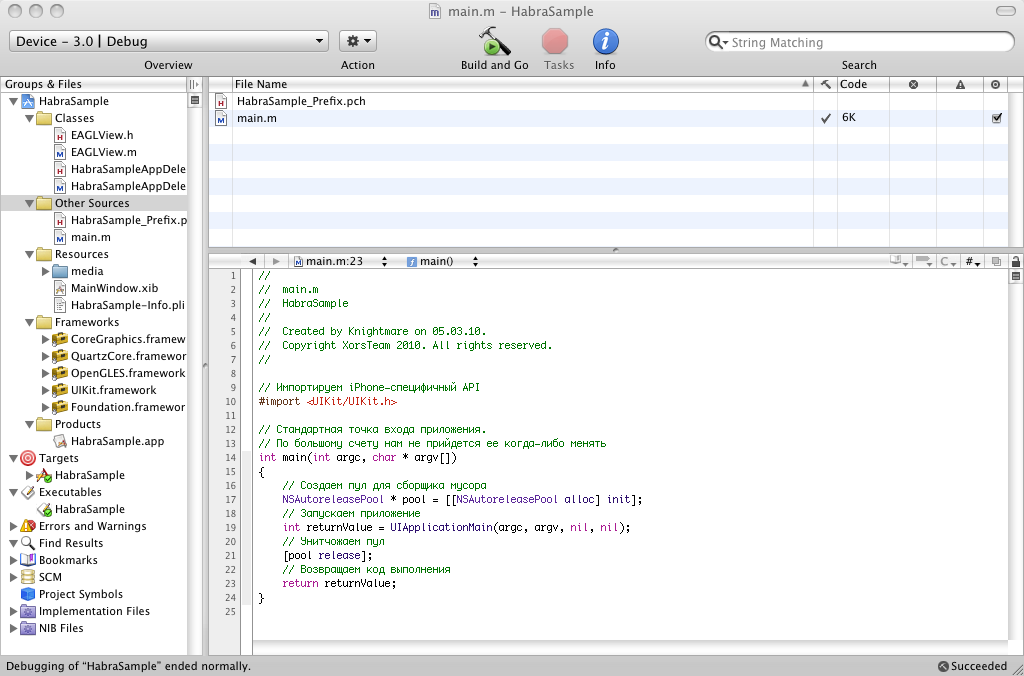Screen dimensions: 1024x676
Task: Open the Device - 3.0 | Debug overview popup
Action: pyautogui.click(x=168, y=41)
